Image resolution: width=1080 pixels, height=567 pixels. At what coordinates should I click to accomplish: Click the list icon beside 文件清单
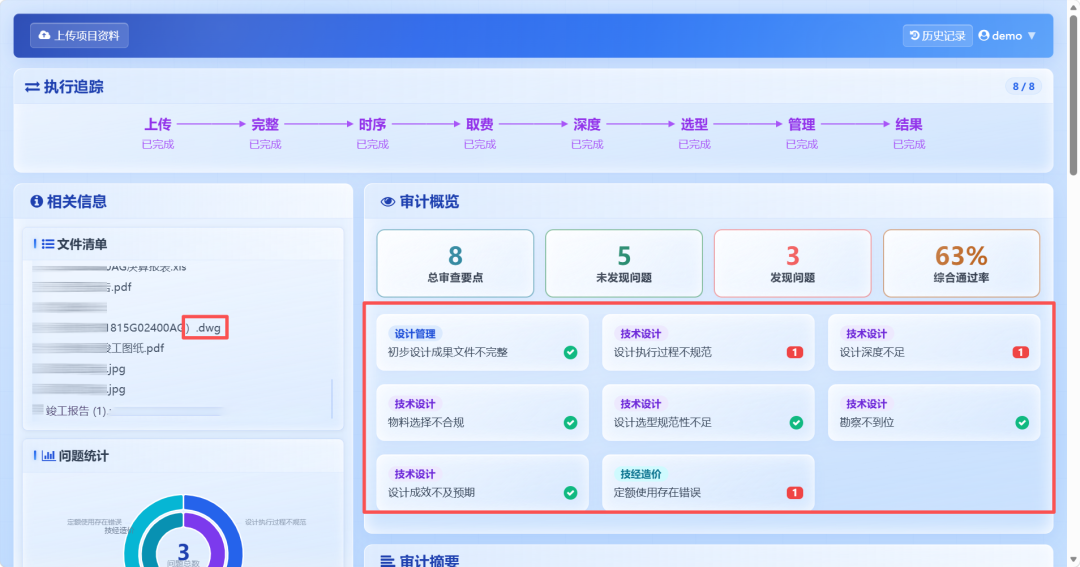tap(48, 244)
